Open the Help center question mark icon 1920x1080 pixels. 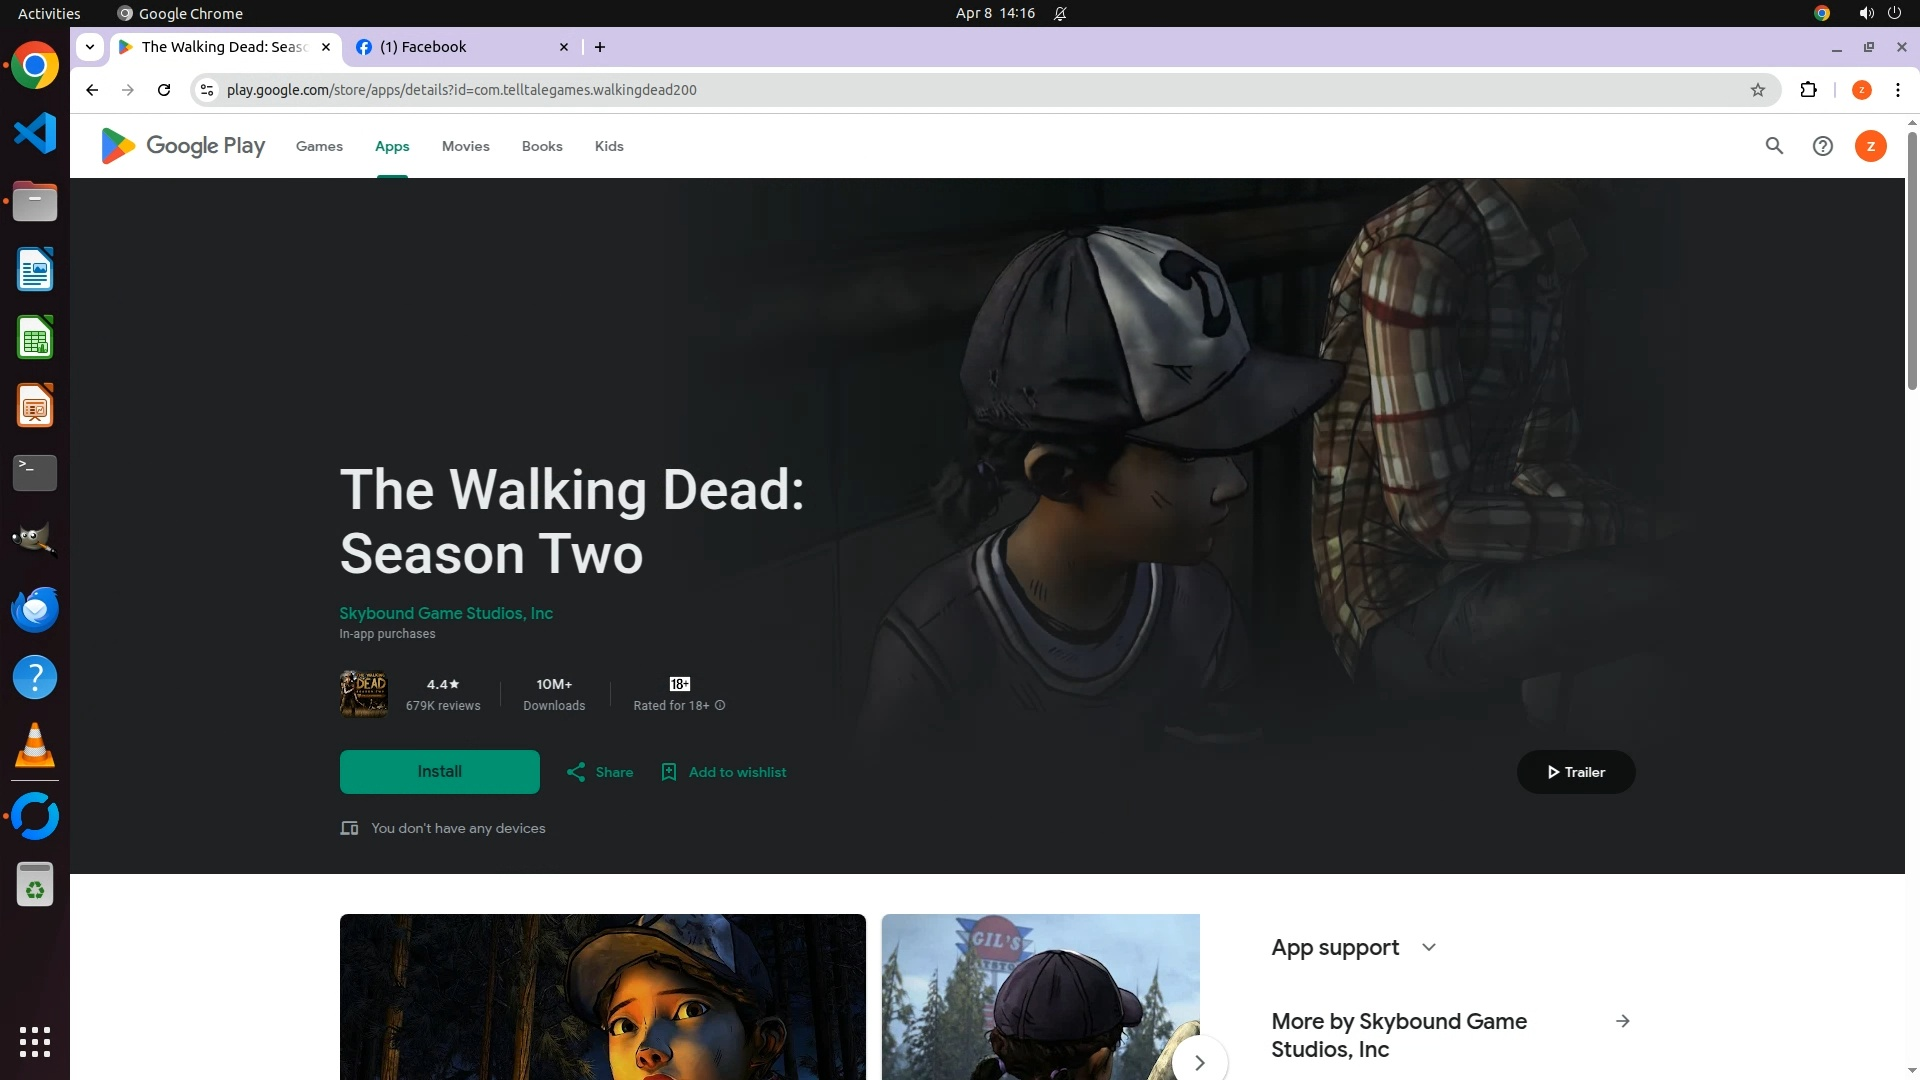pyautogui.click(x=1822, y=146)
